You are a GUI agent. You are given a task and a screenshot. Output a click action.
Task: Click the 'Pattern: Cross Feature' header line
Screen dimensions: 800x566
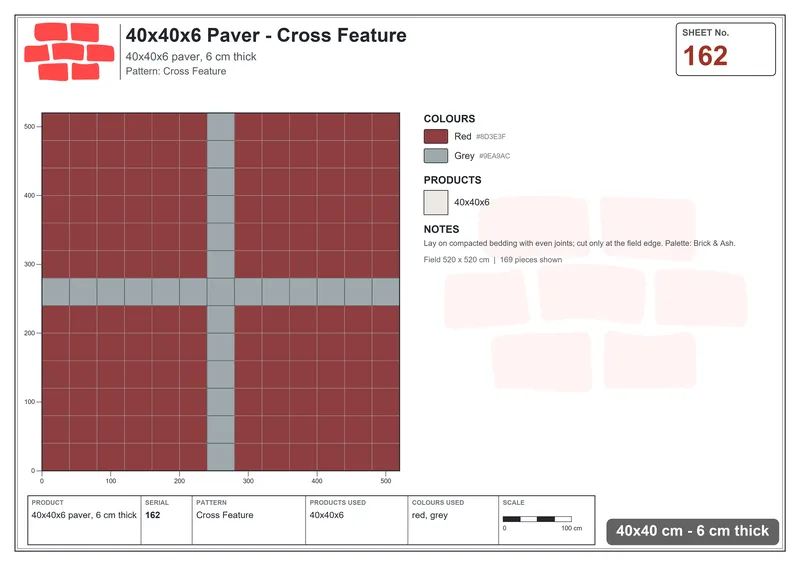click(x=176, y=71)
